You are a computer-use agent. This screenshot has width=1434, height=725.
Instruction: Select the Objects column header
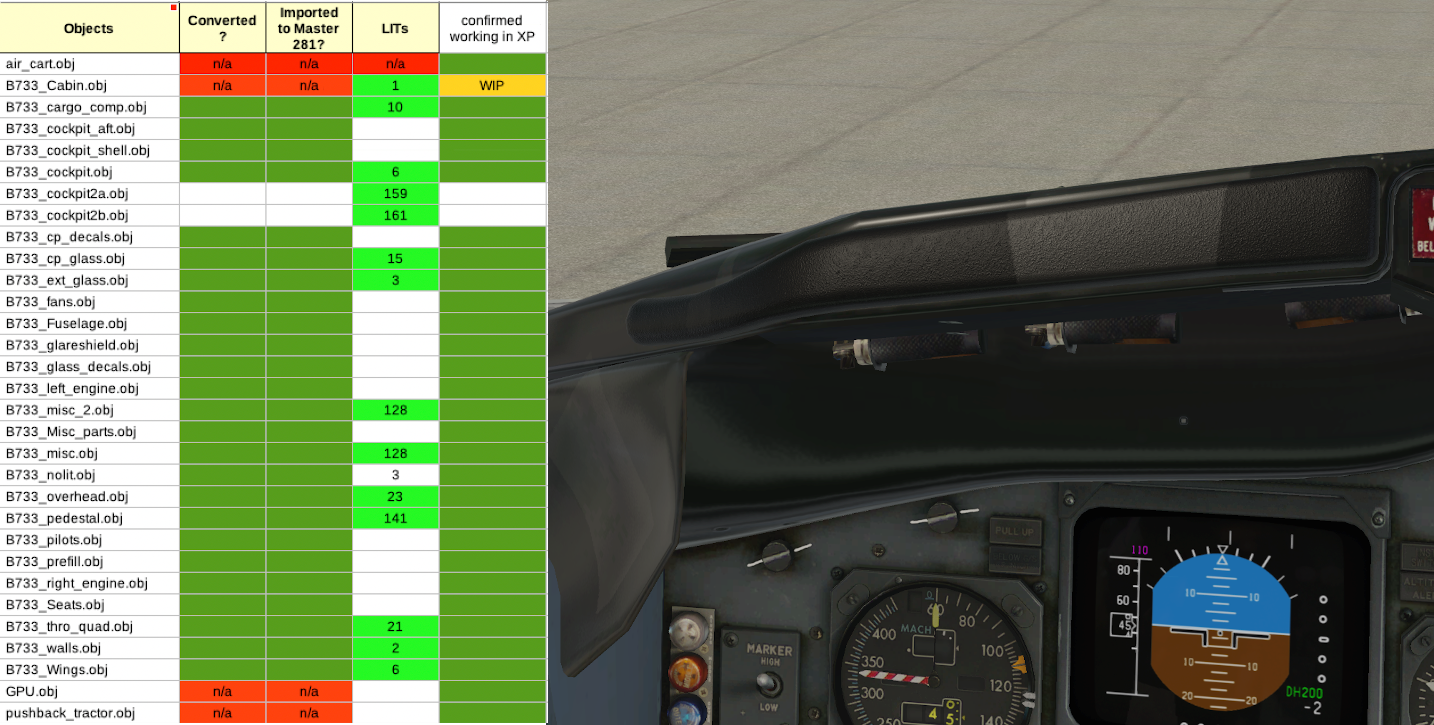(x=90, y=28)
